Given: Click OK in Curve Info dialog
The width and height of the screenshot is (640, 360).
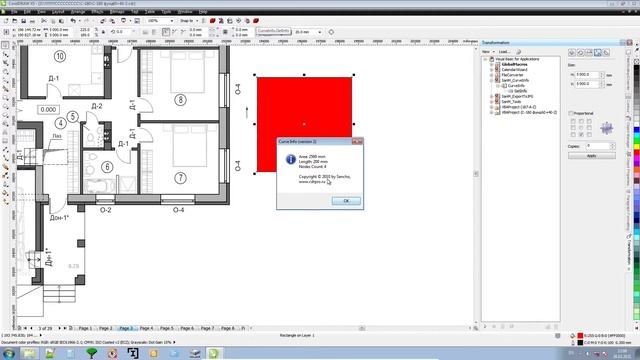Looking at the screenshot, I should click(x=346, y=201).
